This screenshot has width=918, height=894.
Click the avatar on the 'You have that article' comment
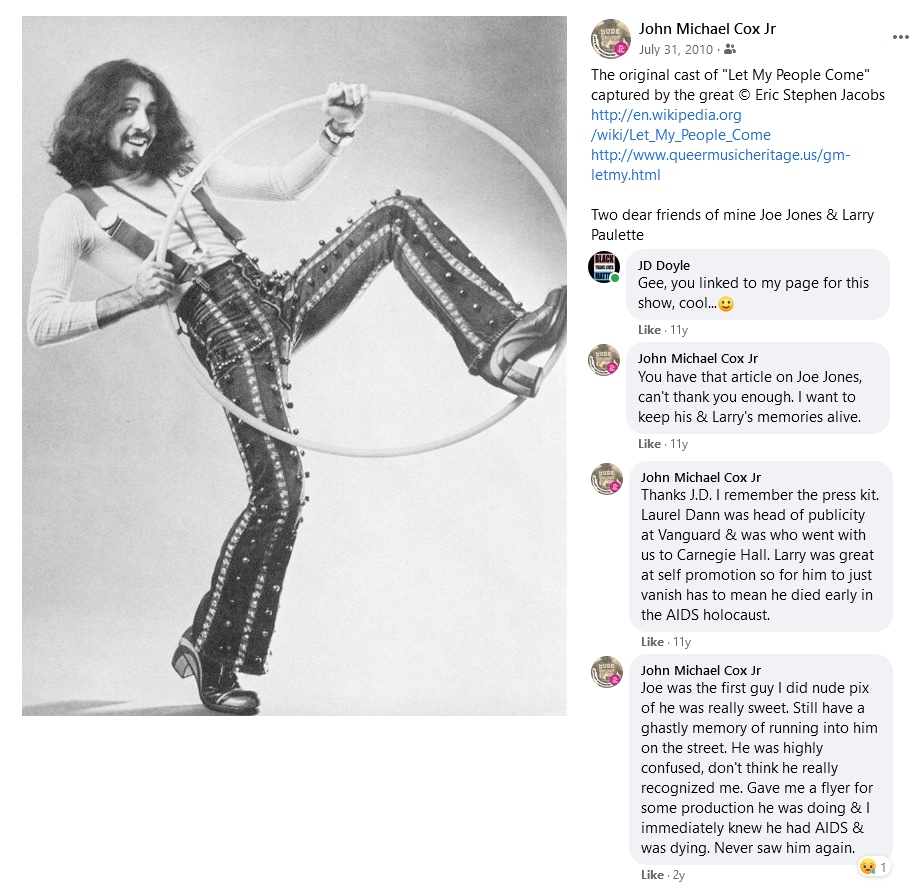point(604,360)
